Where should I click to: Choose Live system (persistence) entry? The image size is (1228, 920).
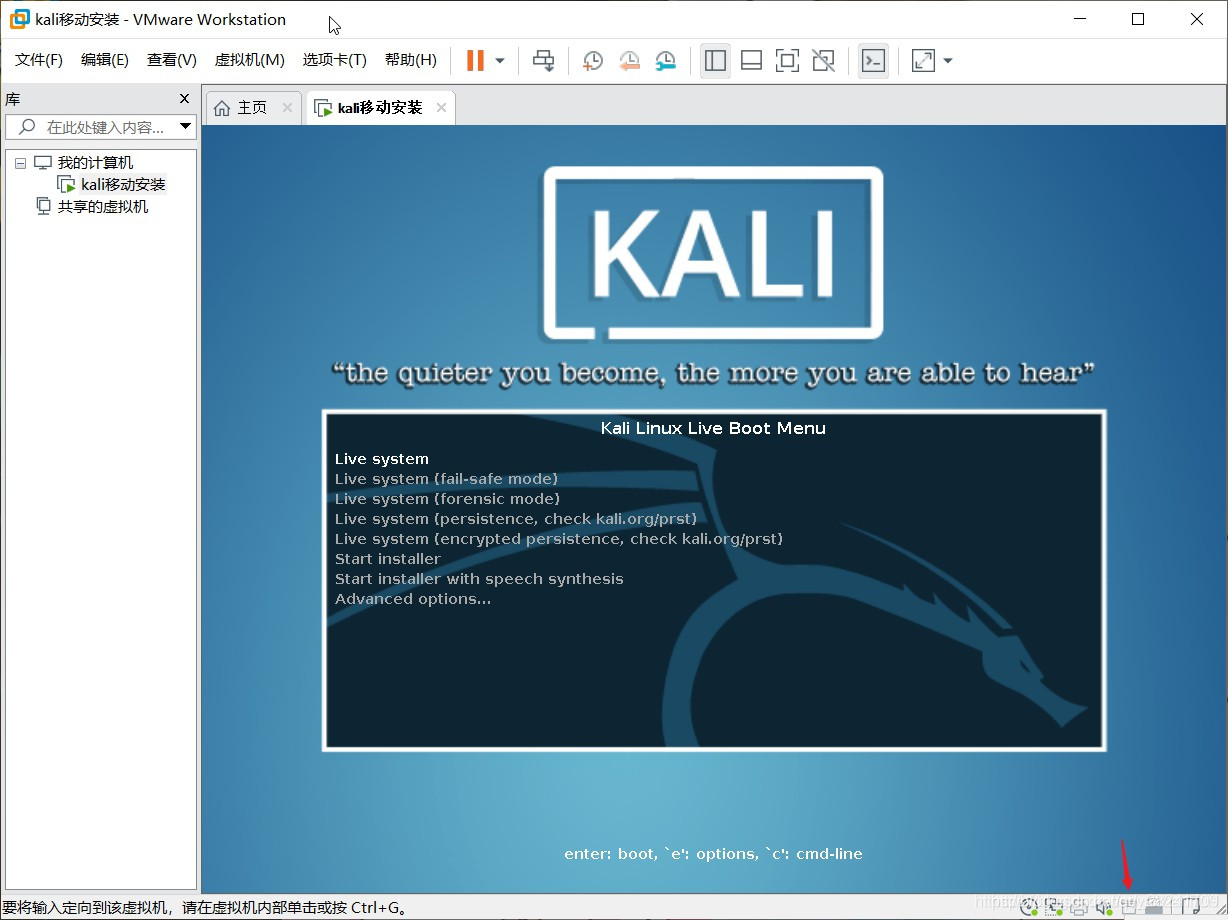coord(516,519)
